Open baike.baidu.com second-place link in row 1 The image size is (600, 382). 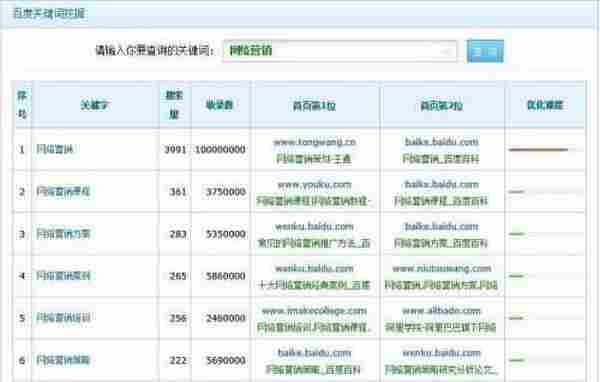coord(442,142)
